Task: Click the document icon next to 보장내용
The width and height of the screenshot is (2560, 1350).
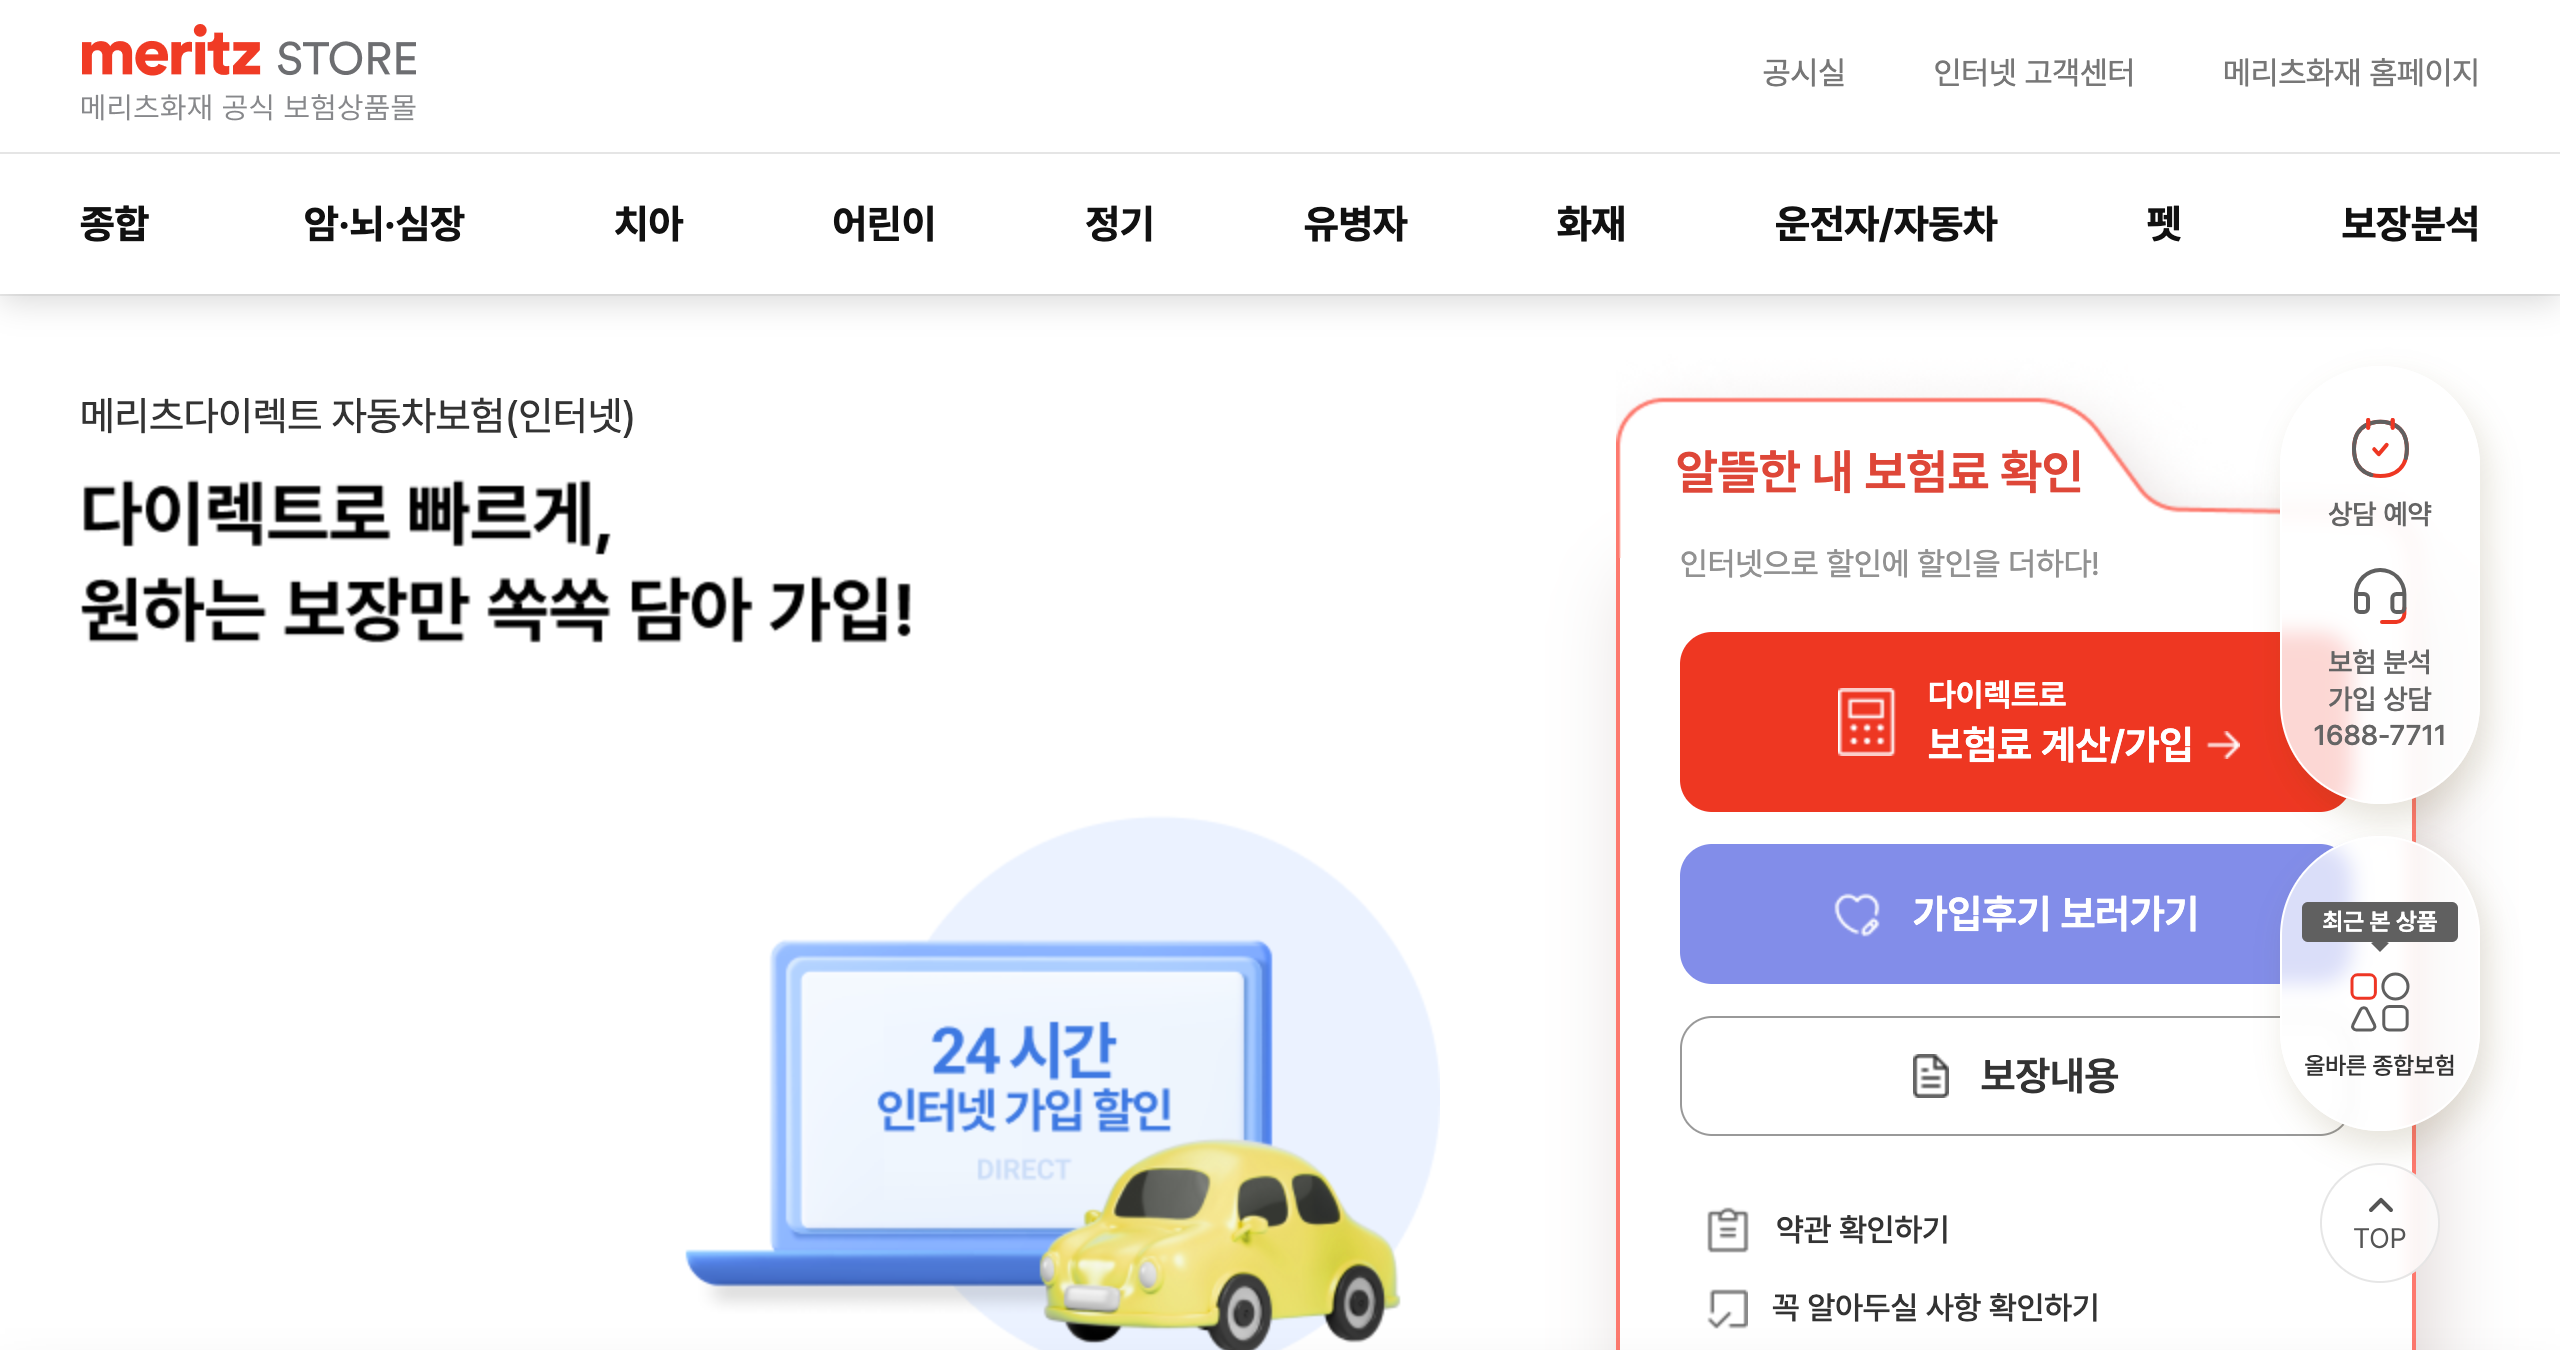Action: tap(1930, 1076)
